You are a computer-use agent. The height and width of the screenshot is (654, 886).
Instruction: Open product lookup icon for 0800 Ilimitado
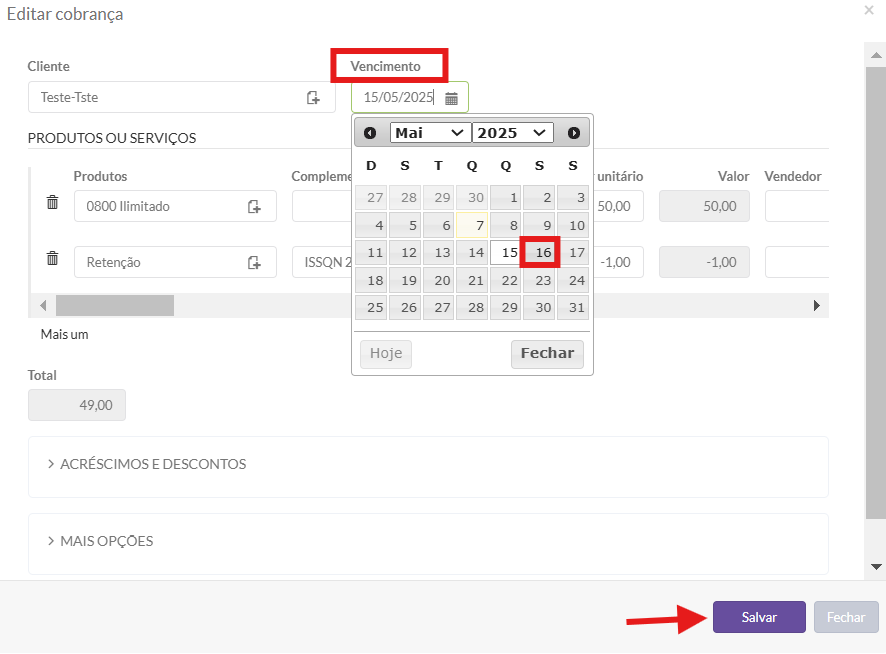click(254, 206)
